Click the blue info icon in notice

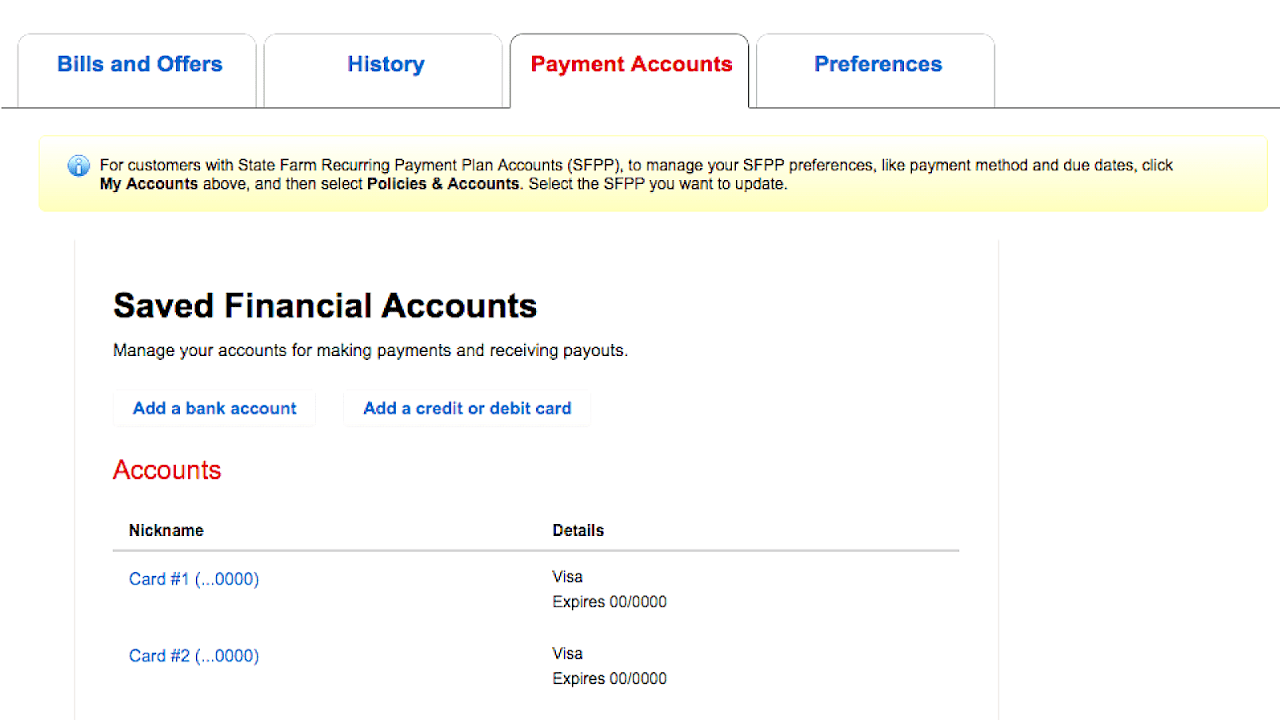click(79, 166)
